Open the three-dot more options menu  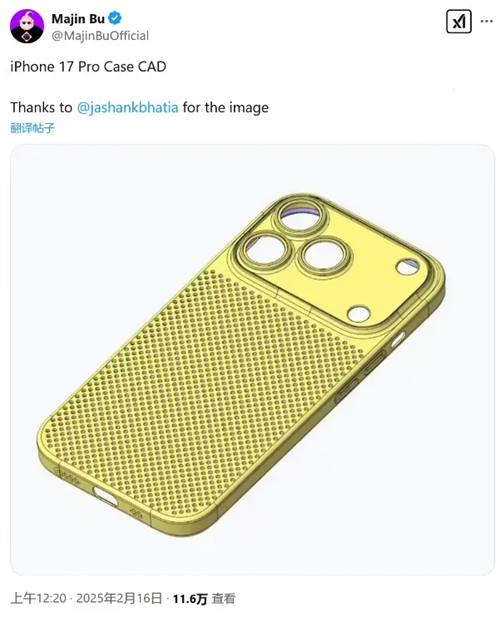point(487,21)
